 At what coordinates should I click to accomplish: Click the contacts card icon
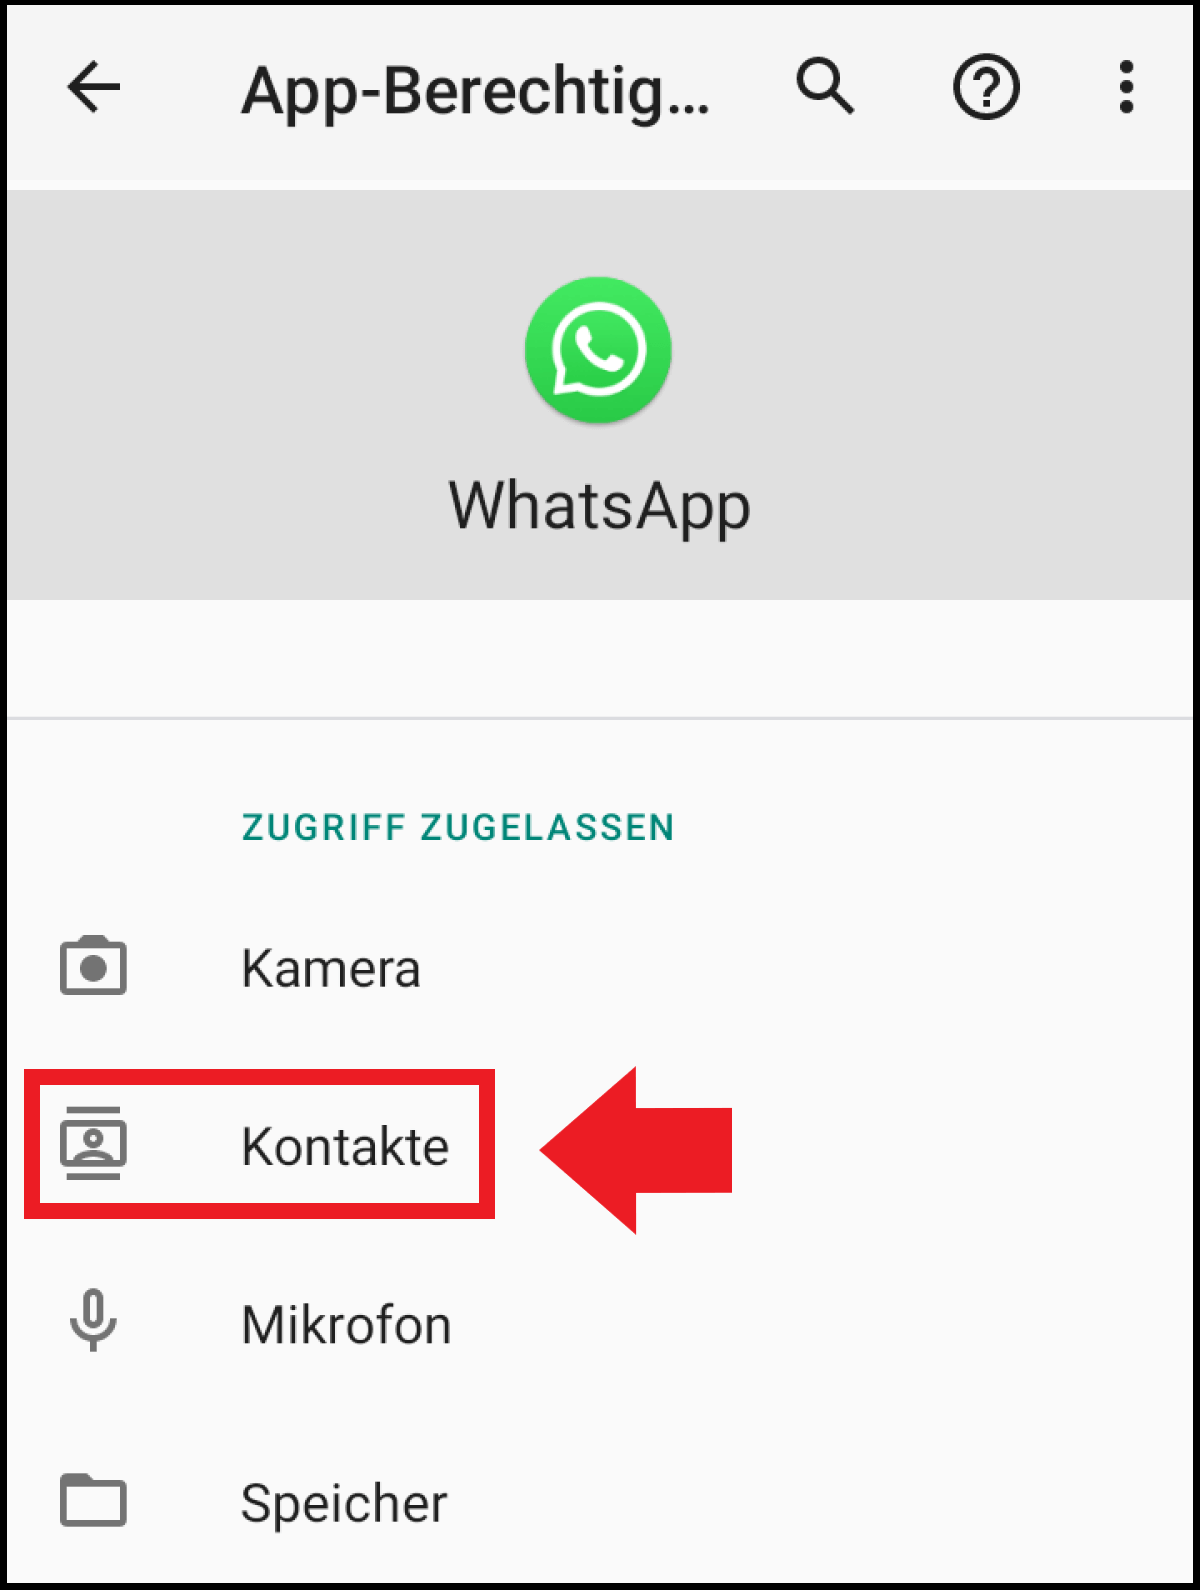[x=93, y=1143]
